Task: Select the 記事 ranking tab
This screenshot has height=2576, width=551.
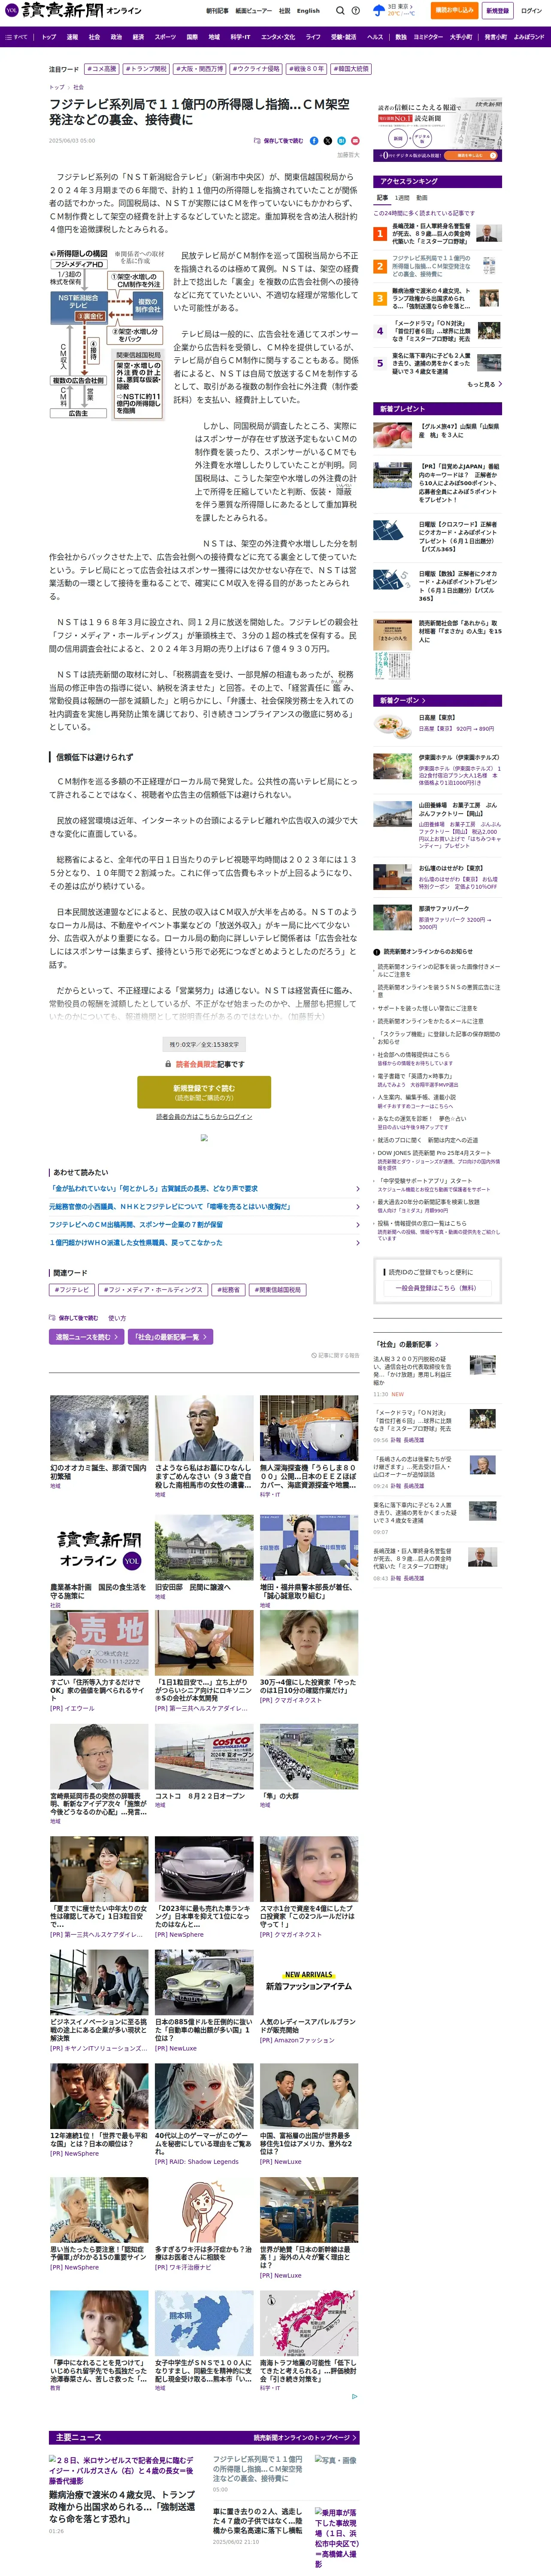Action: 382,198
